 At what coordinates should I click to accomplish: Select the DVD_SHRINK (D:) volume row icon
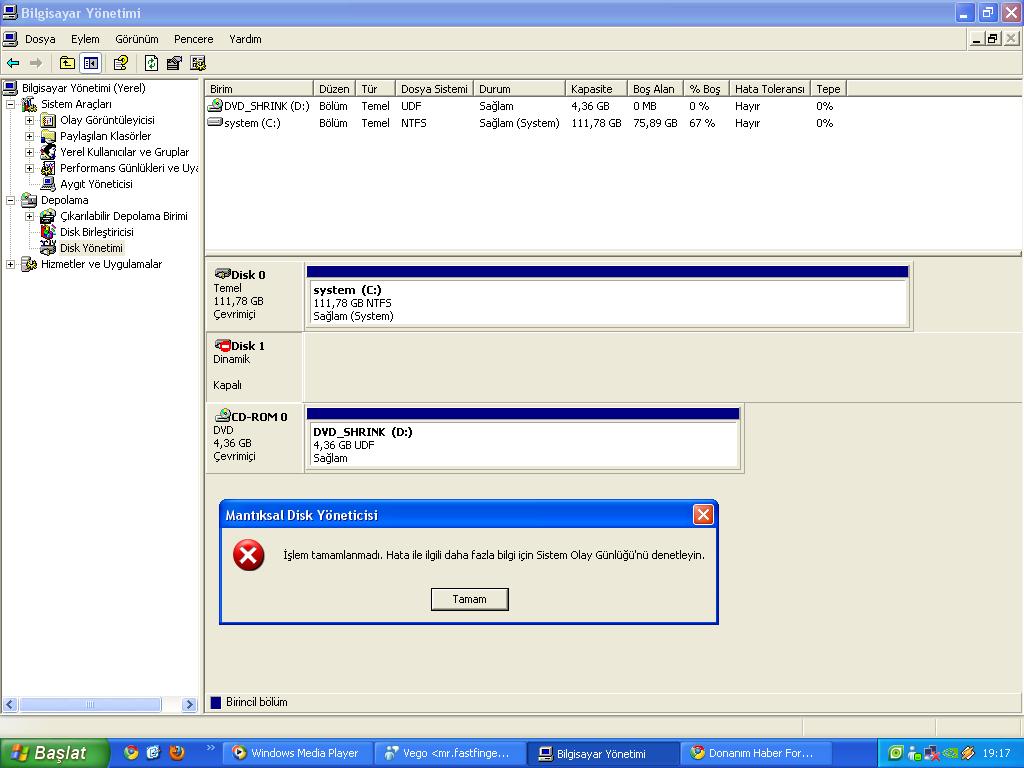click(x=215, y=105)
